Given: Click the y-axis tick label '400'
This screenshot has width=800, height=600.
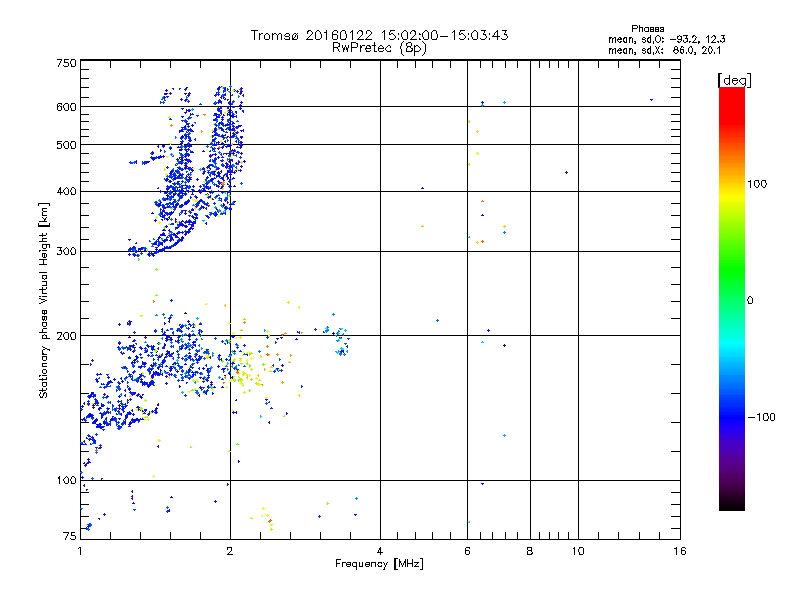Looking at the screenshot, I should point(67,192).
